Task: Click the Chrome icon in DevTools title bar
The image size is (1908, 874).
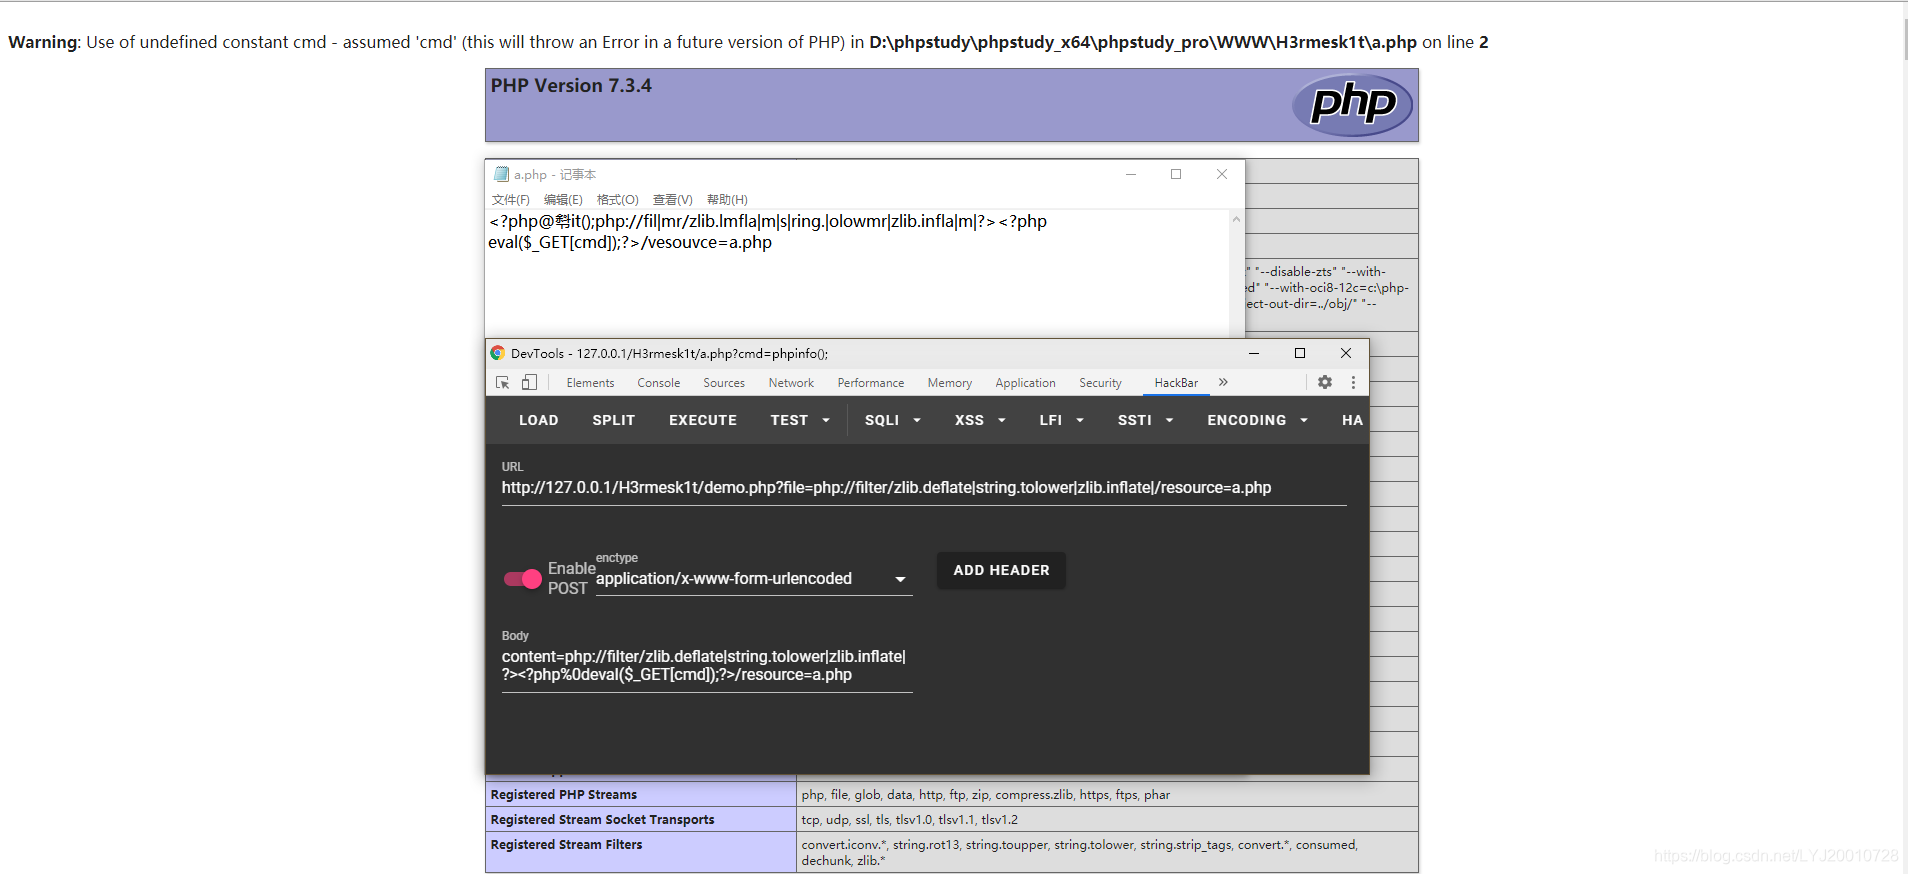Action: (x=497, y=353)
